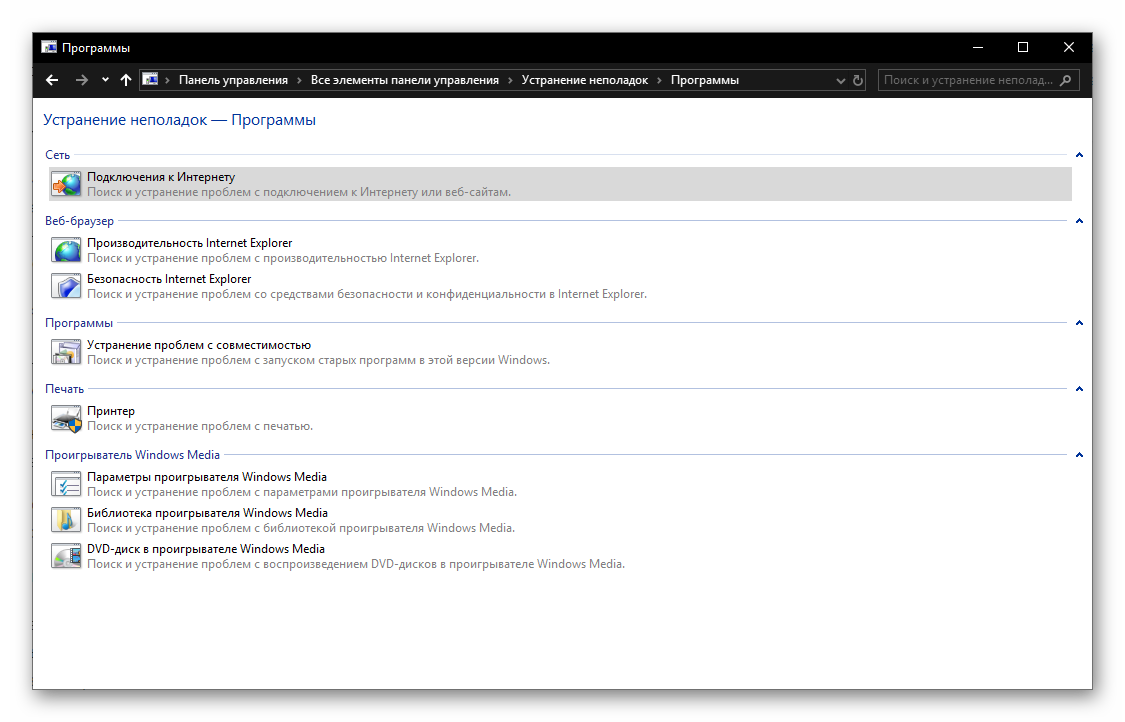1125x722 pixels.
Task: Open the address bar history dropdown
Action: tap(841, 80)
